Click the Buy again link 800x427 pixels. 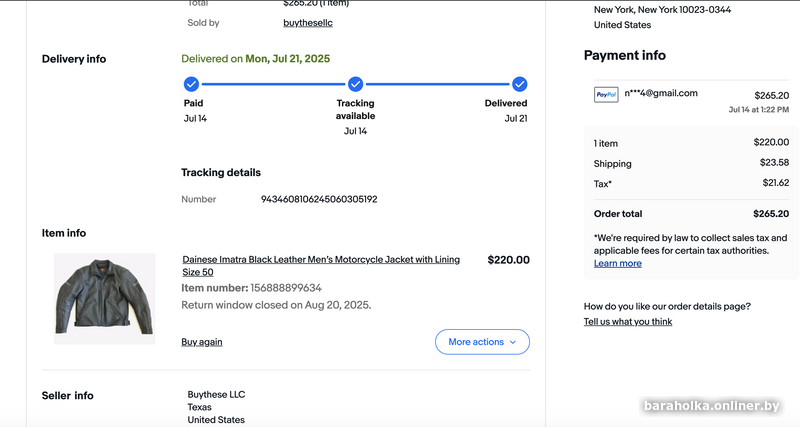202,342
